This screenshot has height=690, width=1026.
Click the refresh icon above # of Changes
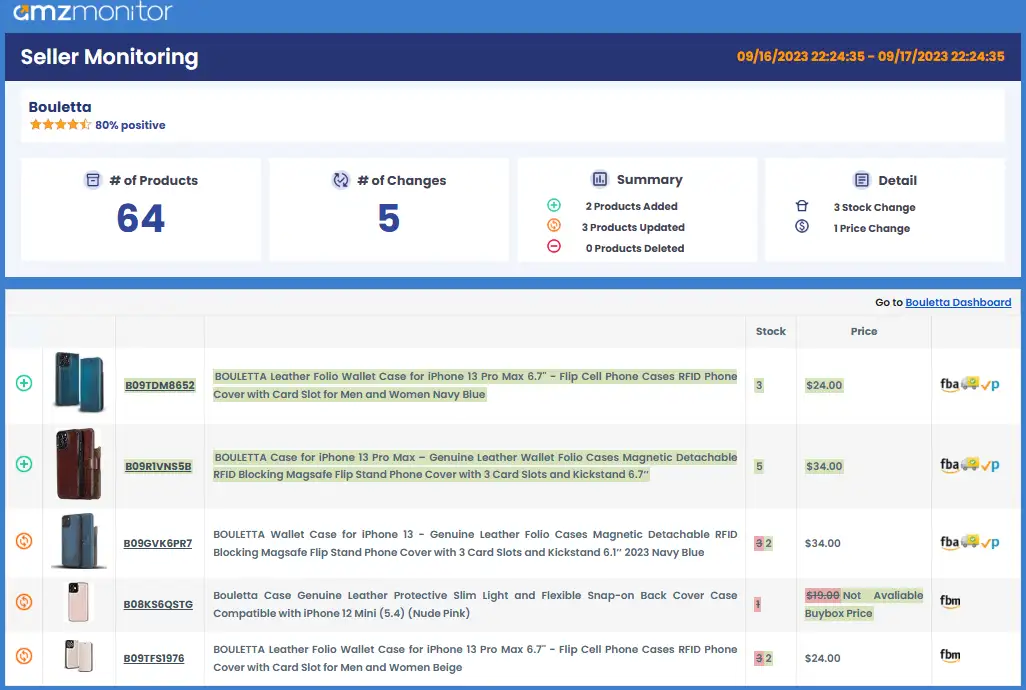click(342, 179)
